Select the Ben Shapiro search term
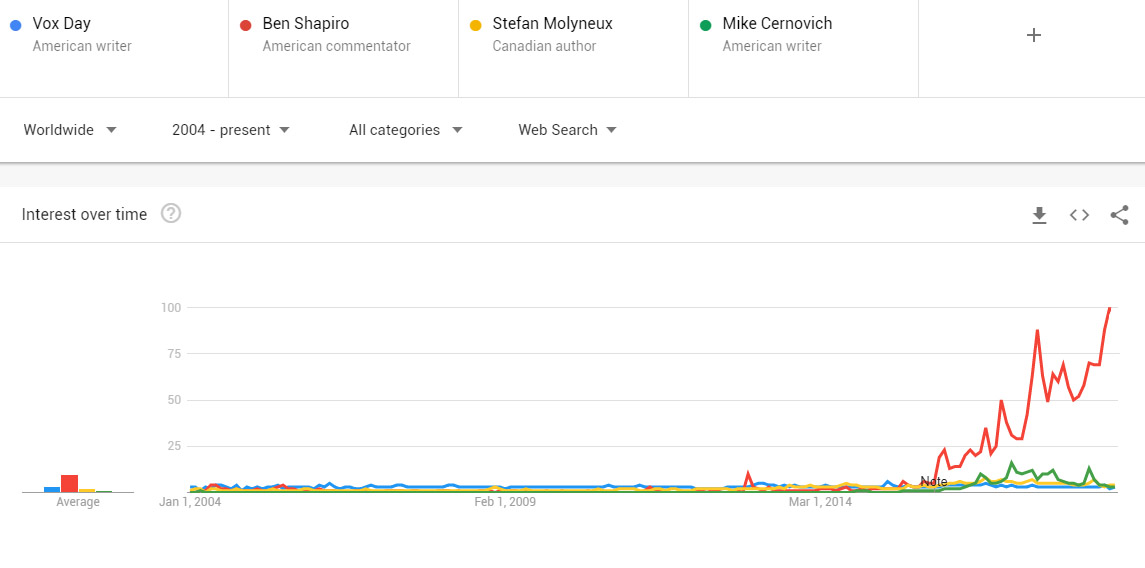Image resolution: width=1145 pixels, height=568 pixels. point(306,23)
